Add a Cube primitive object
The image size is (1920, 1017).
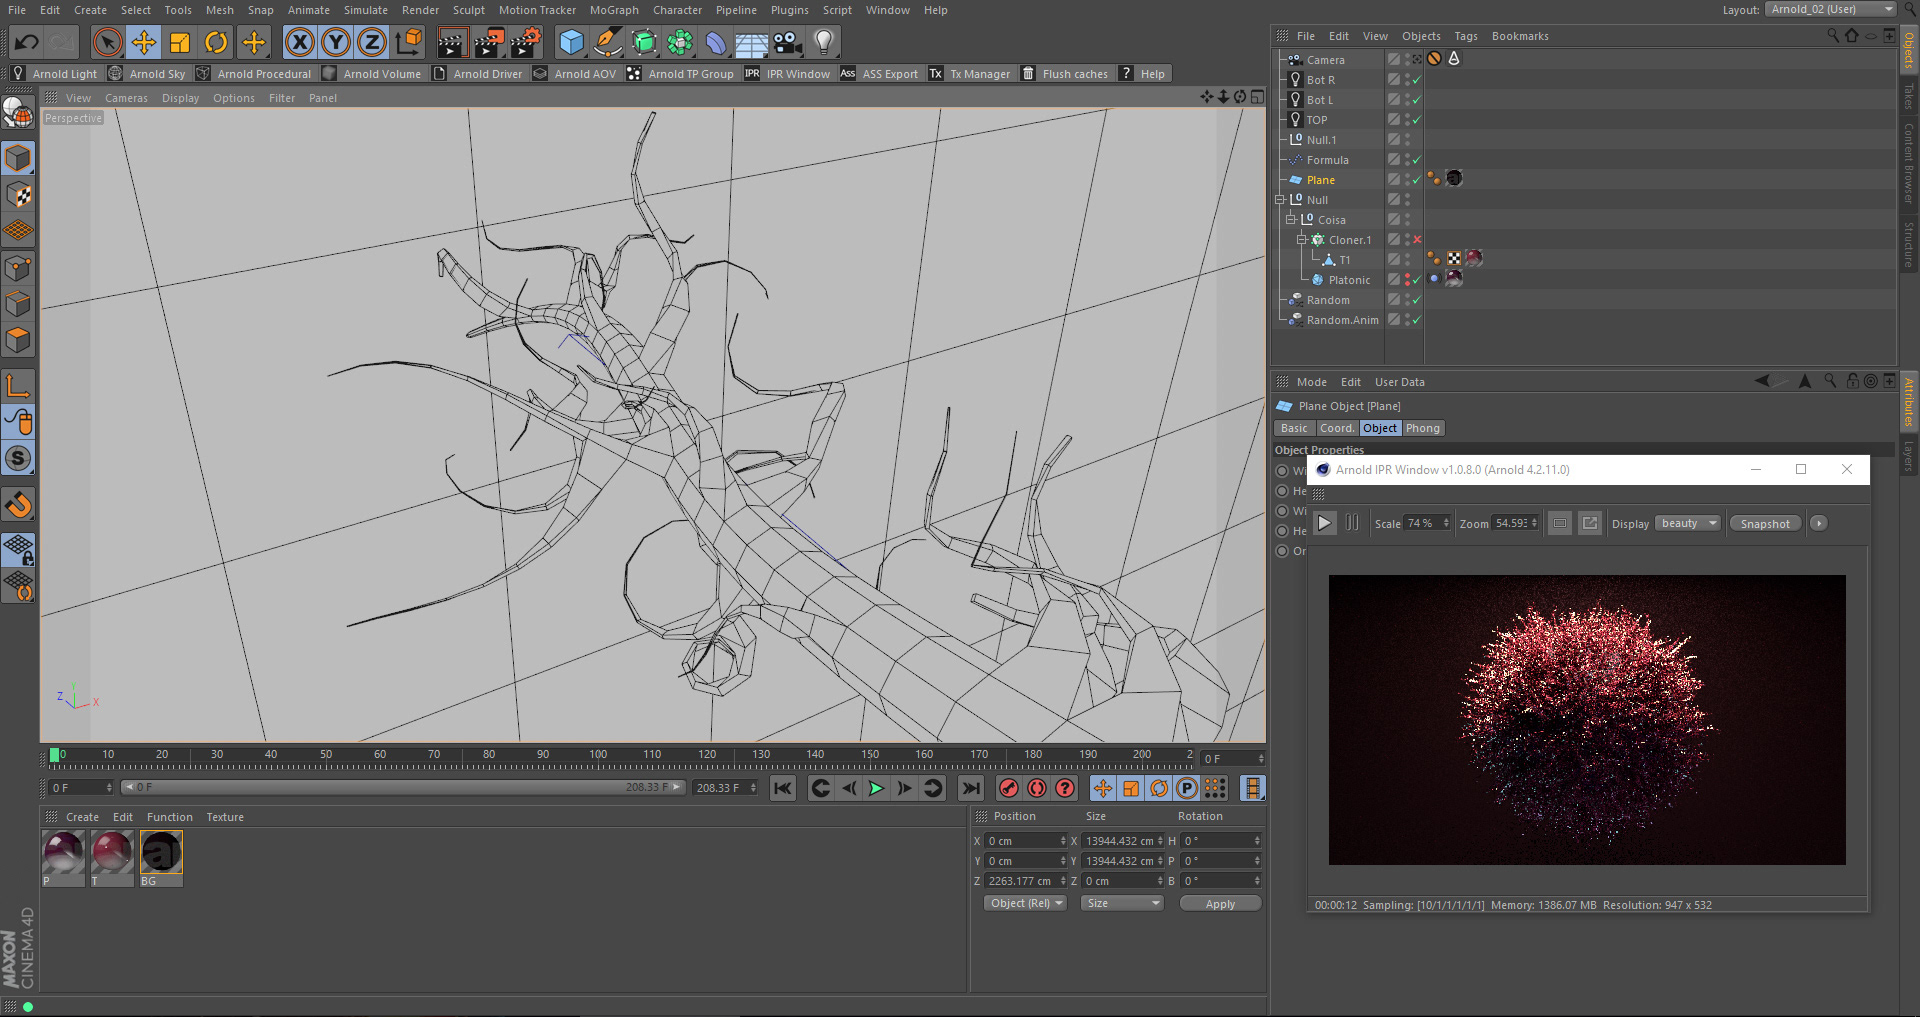pyautogui.click(x=571, y=42)
